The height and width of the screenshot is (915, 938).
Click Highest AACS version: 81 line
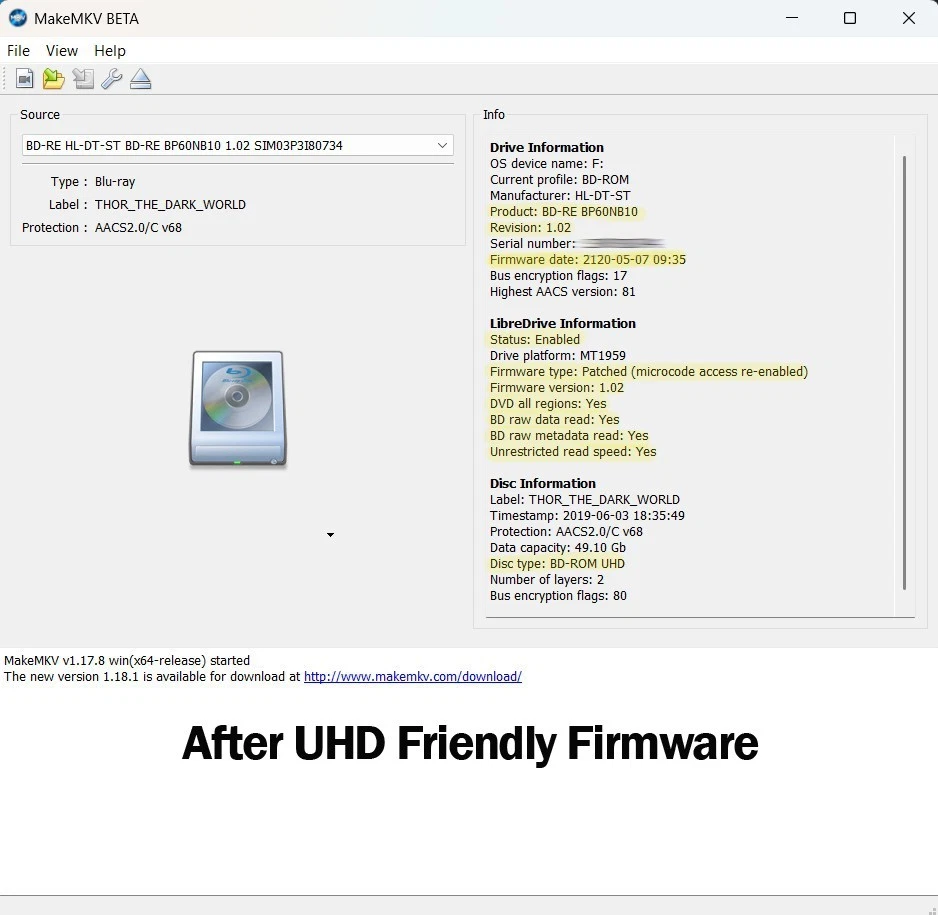tap(562, 292)
